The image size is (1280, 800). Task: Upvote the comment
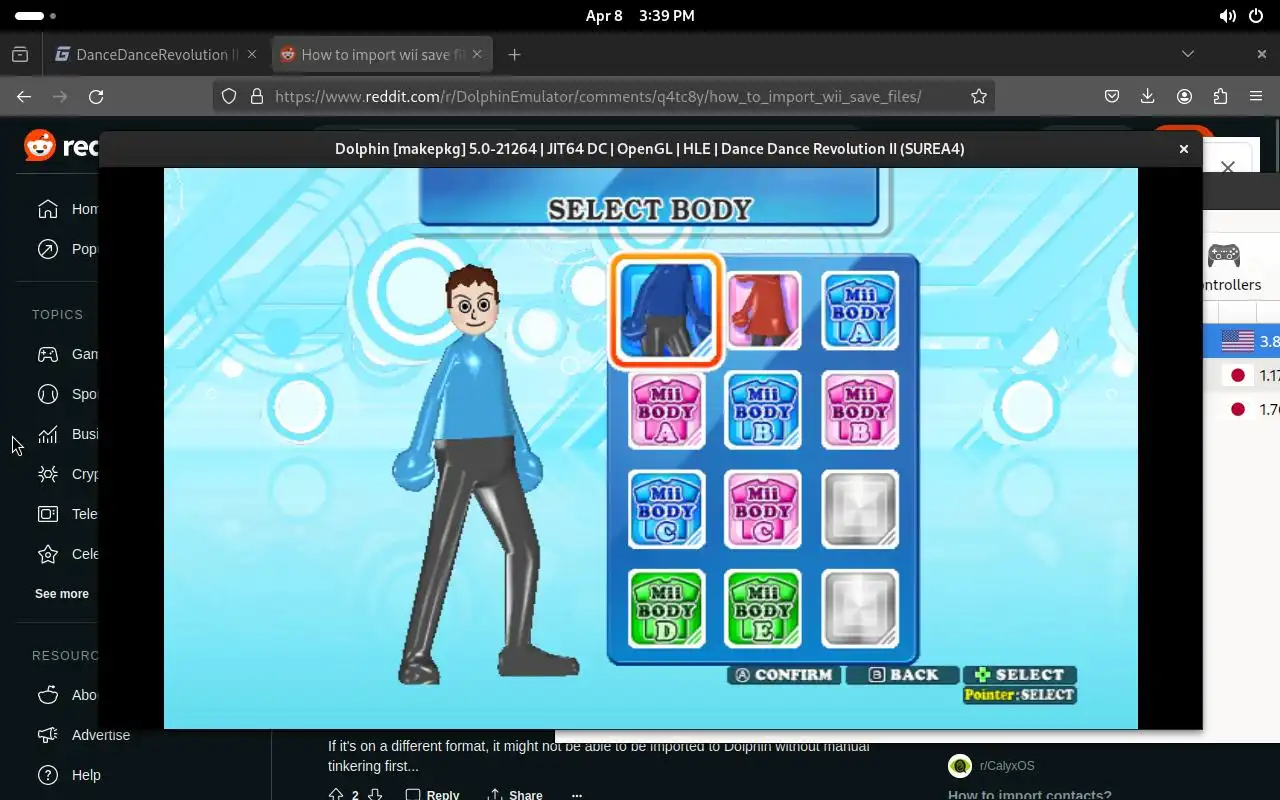(336, 795)
